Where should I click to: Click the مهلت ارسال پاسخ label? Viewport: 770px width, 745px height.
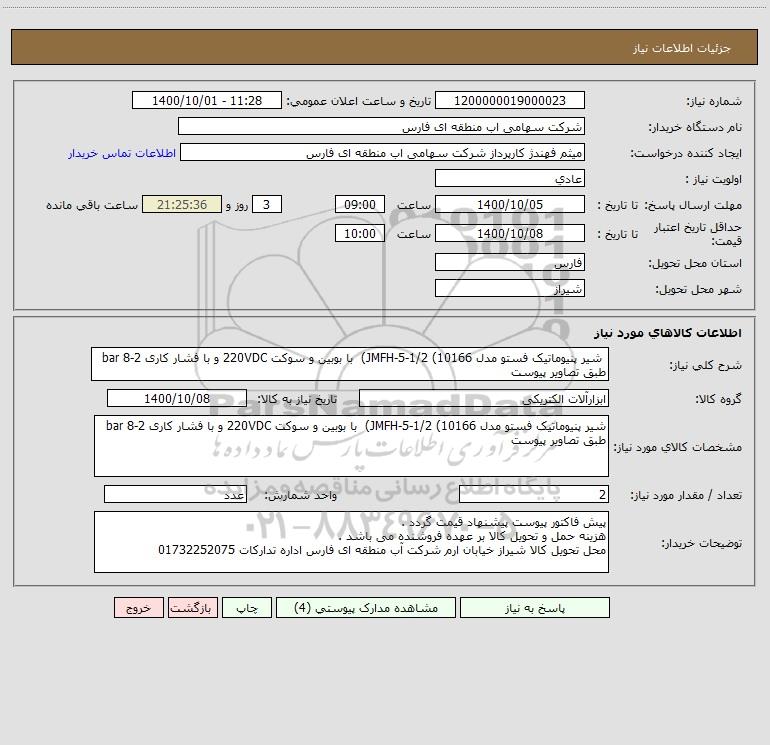click(x=693, y=205)
